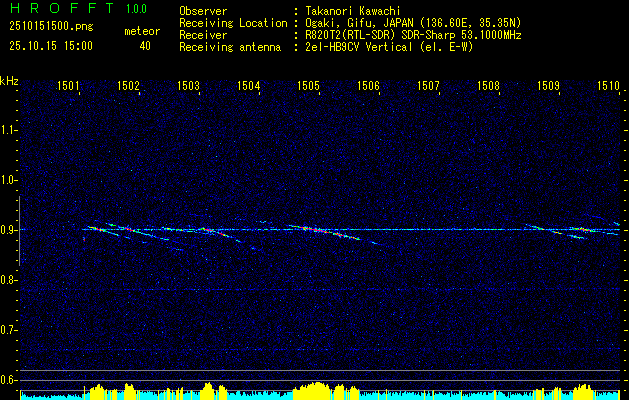Click the date stamp 25.10.15 15:00
Viewport: 629px width, 400px height.
tap(51, 46)
